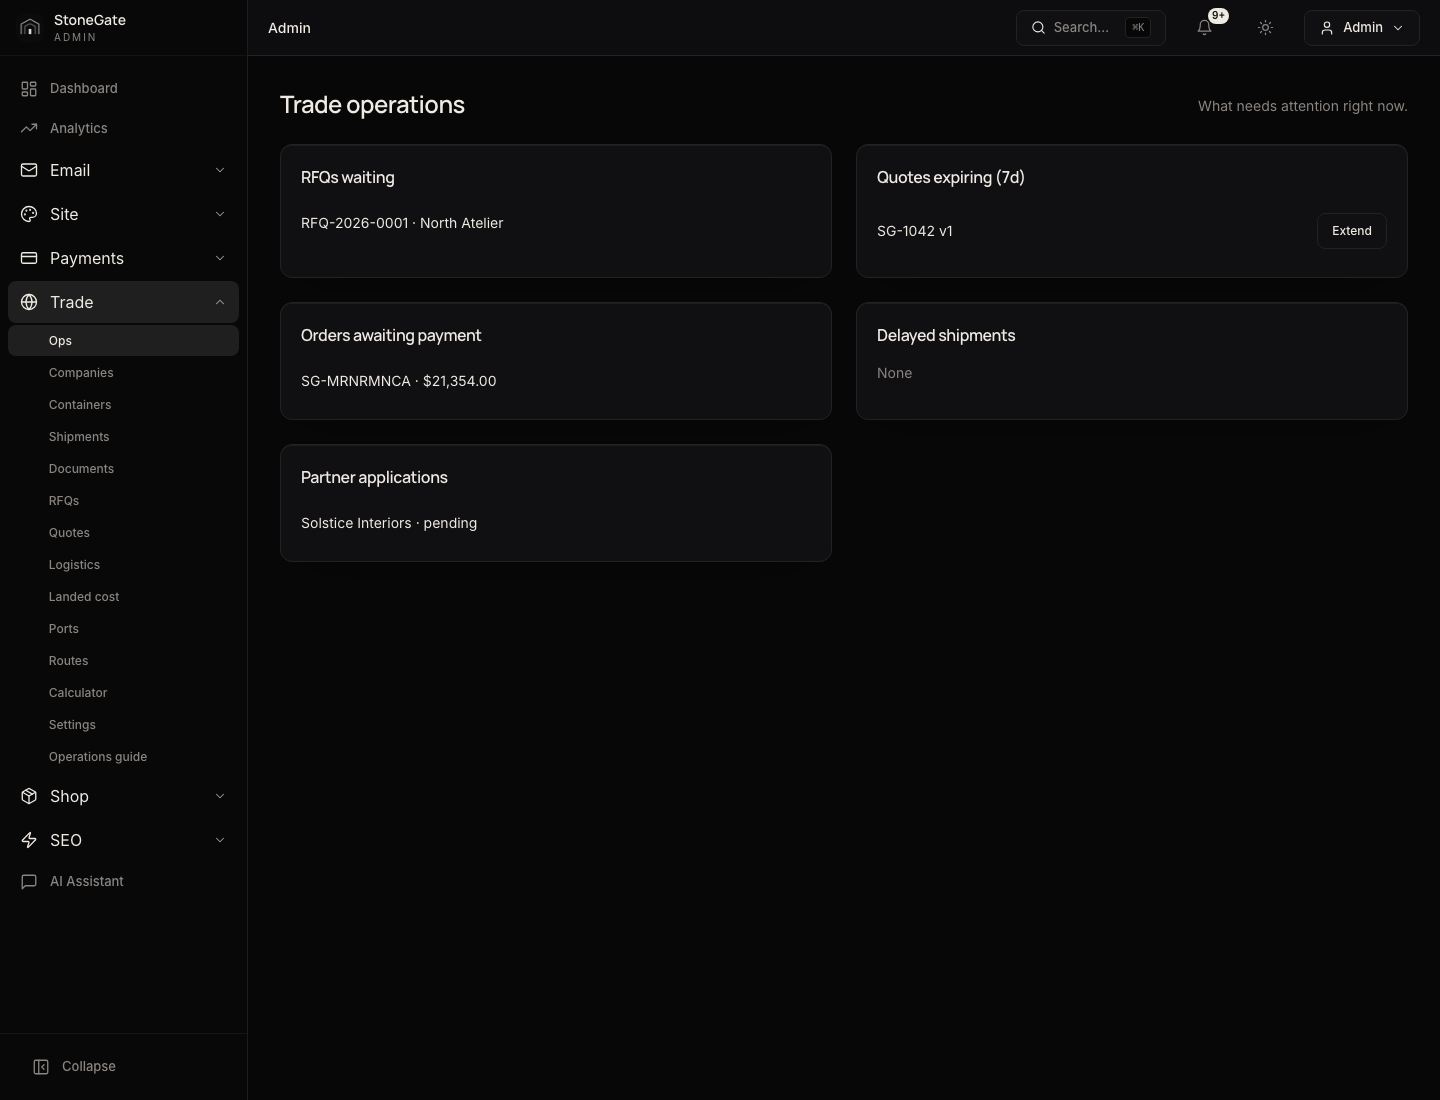Click the Analytics trend-line icon

pyautogui.click(x=29, y=129)
